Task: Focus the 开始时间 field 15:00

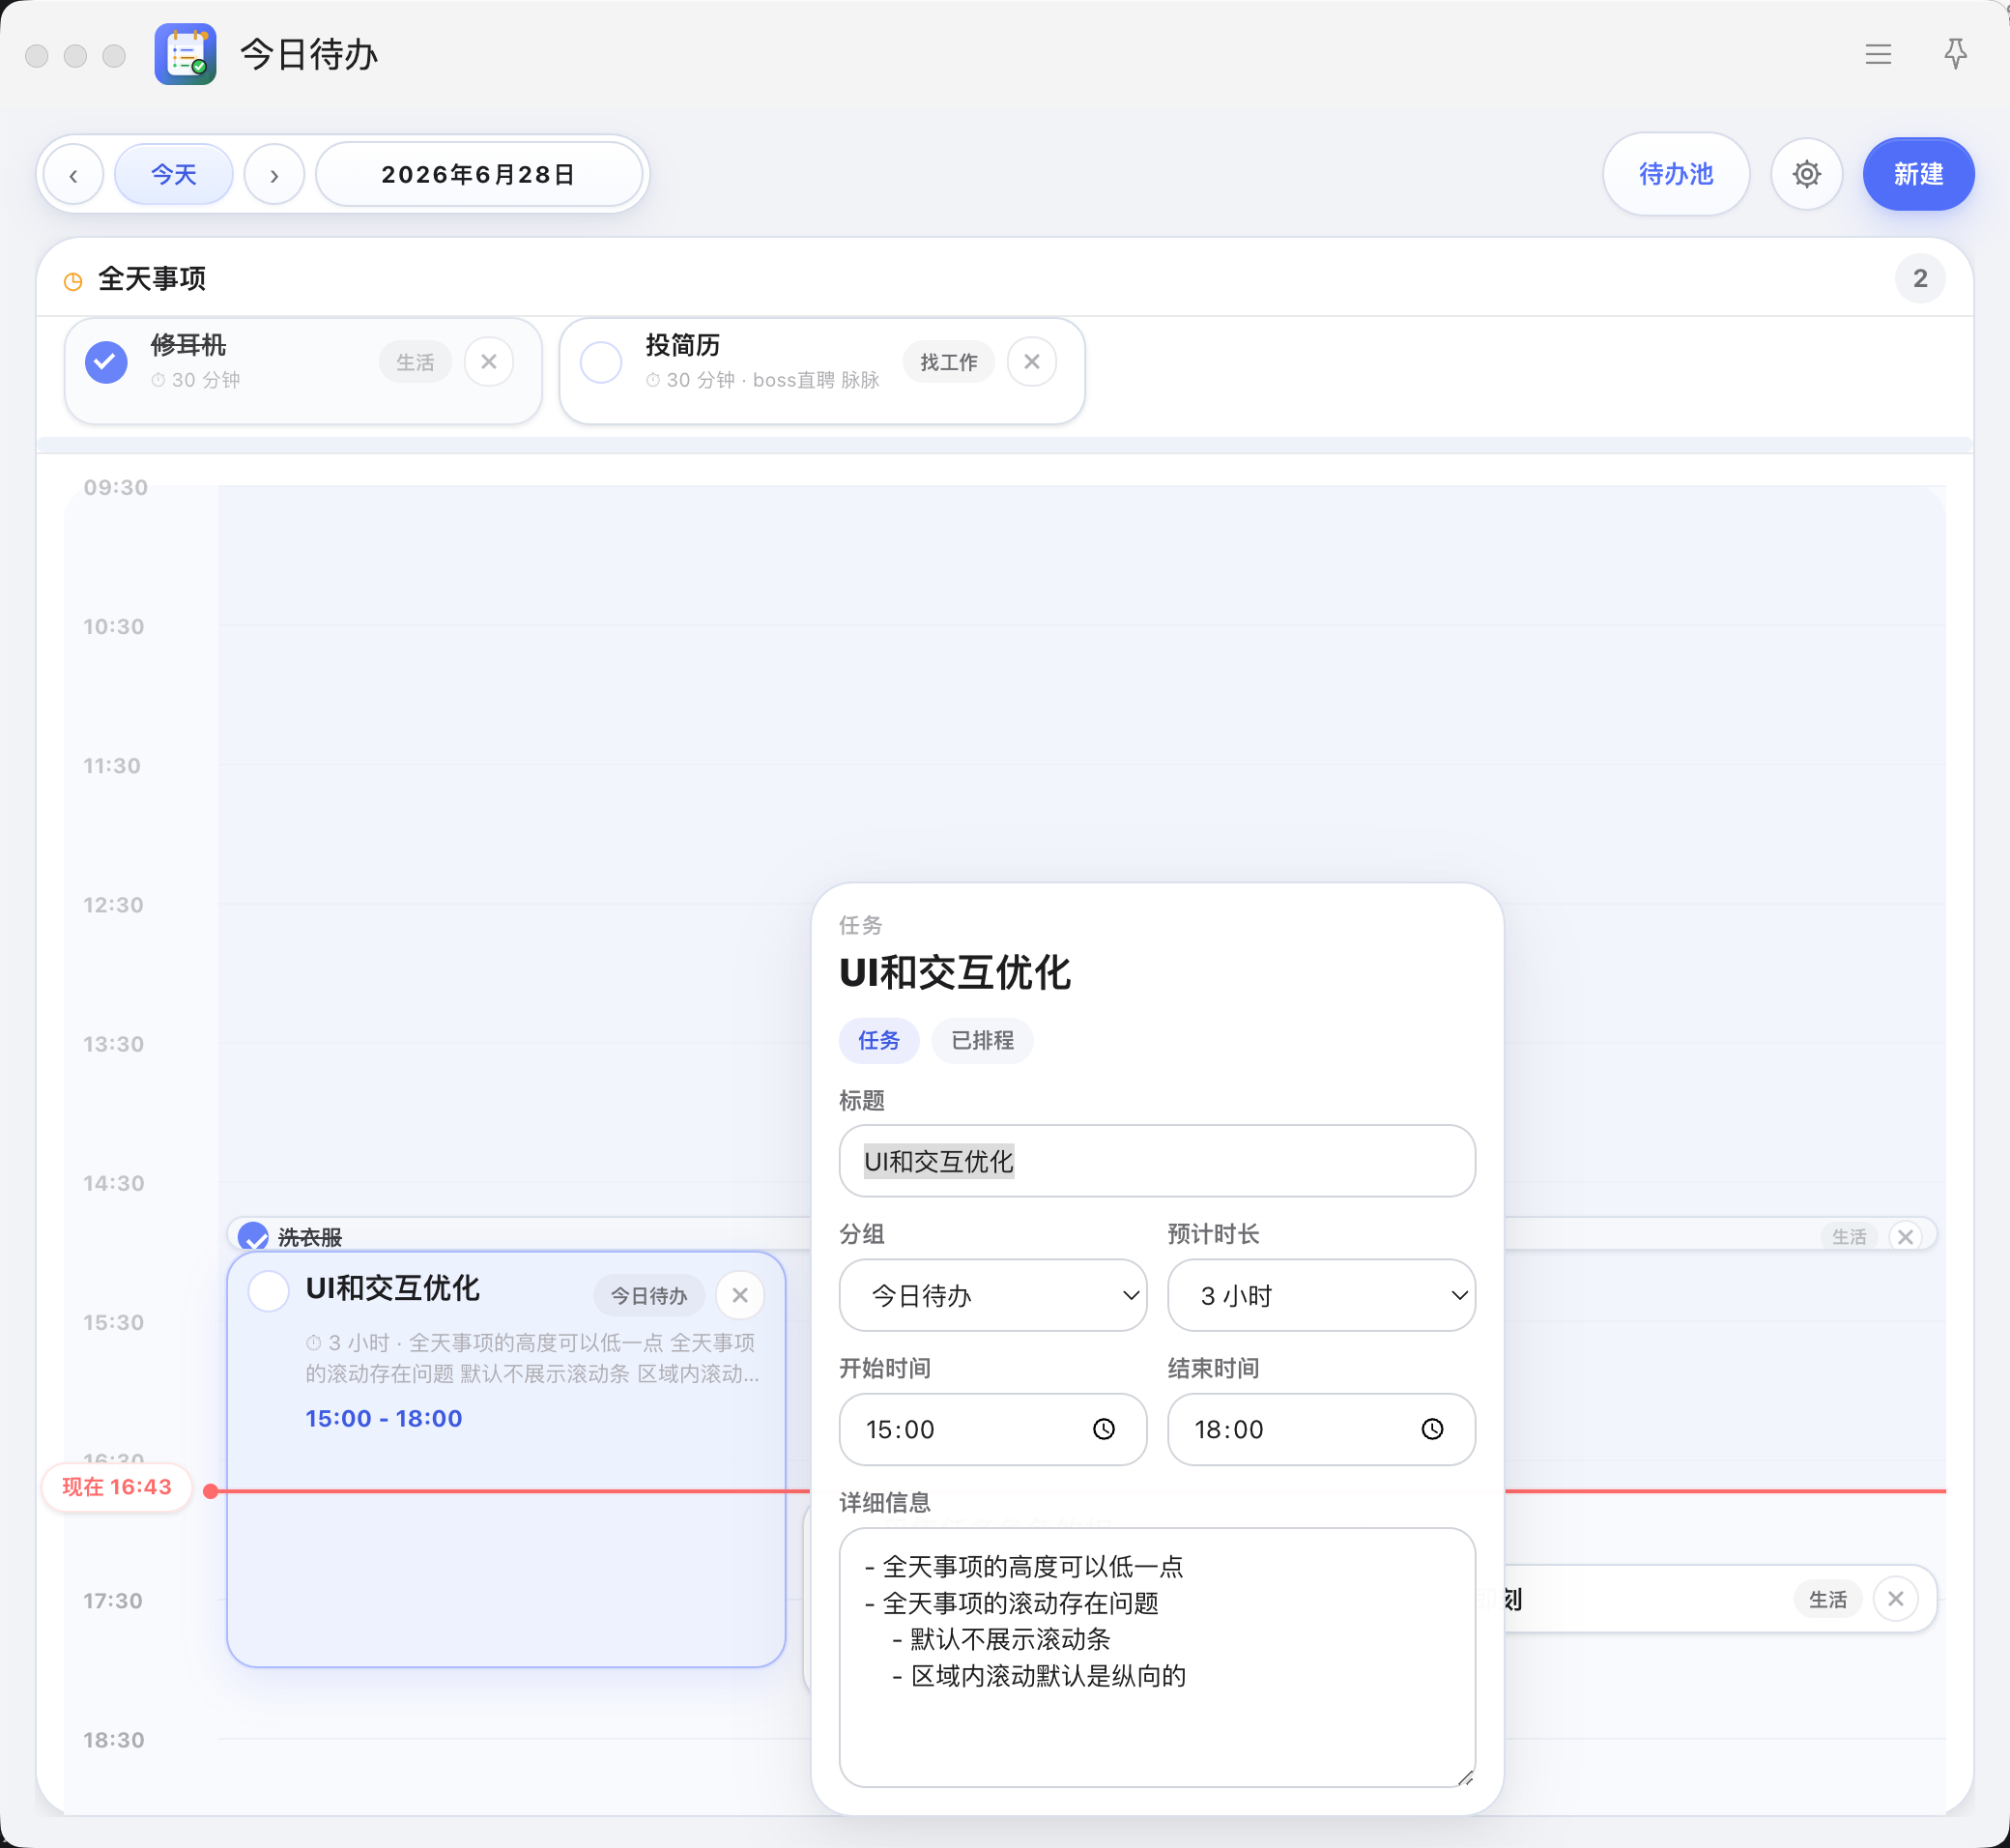Action: [993, 1430]
